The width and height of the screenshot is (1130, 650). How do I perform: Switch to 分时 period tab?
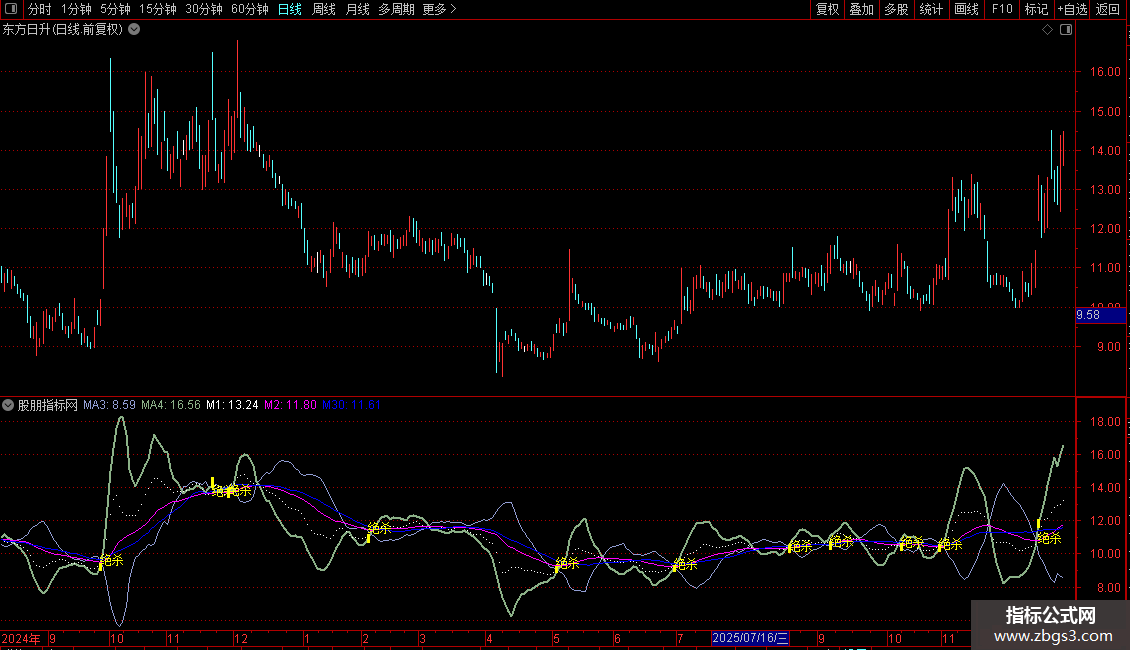point(40,9)
